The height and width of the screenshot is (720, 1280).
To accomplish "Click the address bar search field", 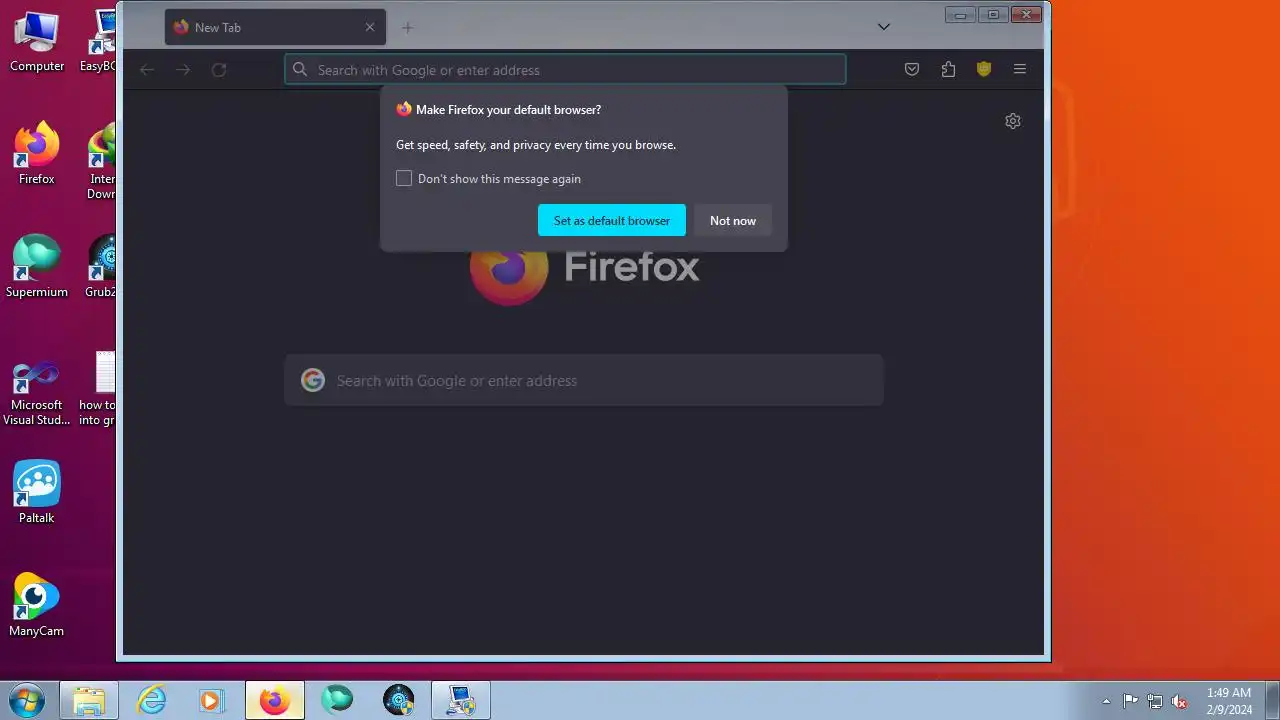I will 565,69.
